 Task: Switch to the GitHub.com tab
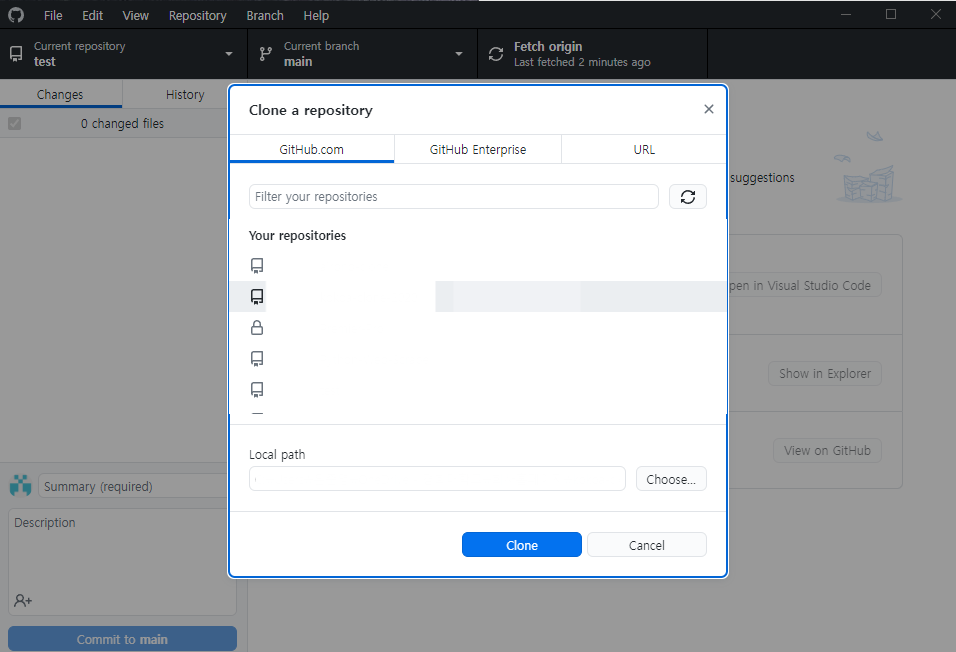click(312, 149)
